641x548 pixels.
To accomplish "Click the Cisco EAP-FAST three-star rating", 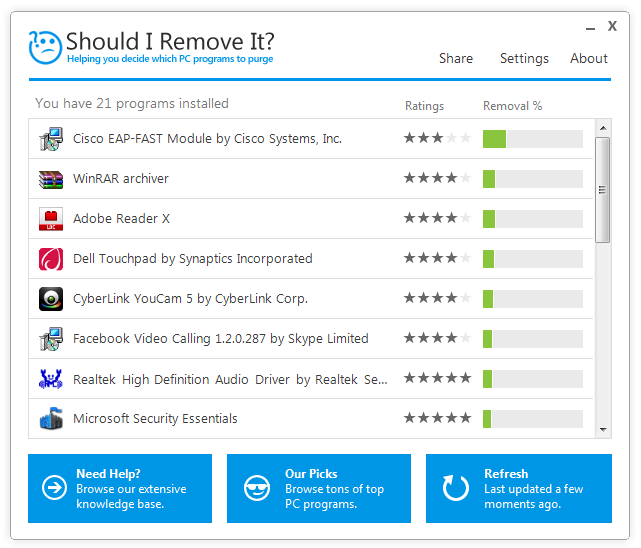I will [437, 138].
